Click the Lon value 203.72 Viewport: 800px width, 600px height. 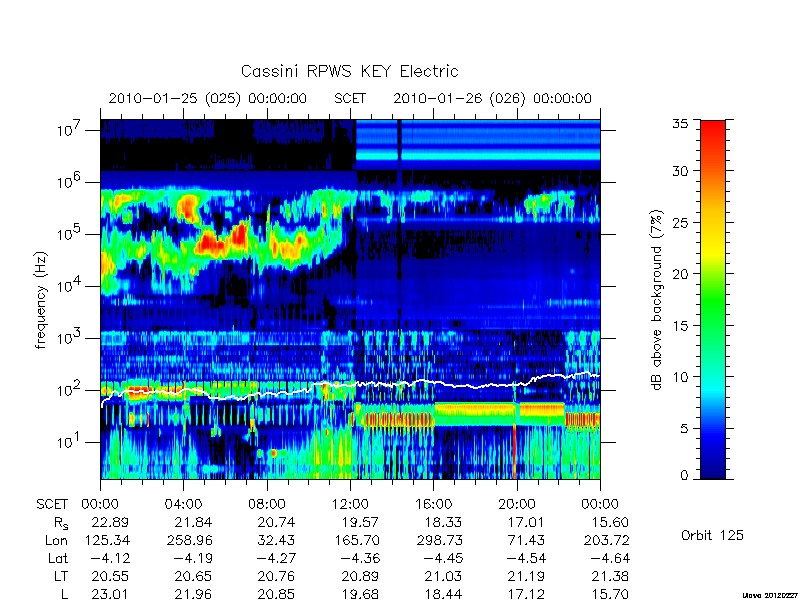(x=606, y=540)
